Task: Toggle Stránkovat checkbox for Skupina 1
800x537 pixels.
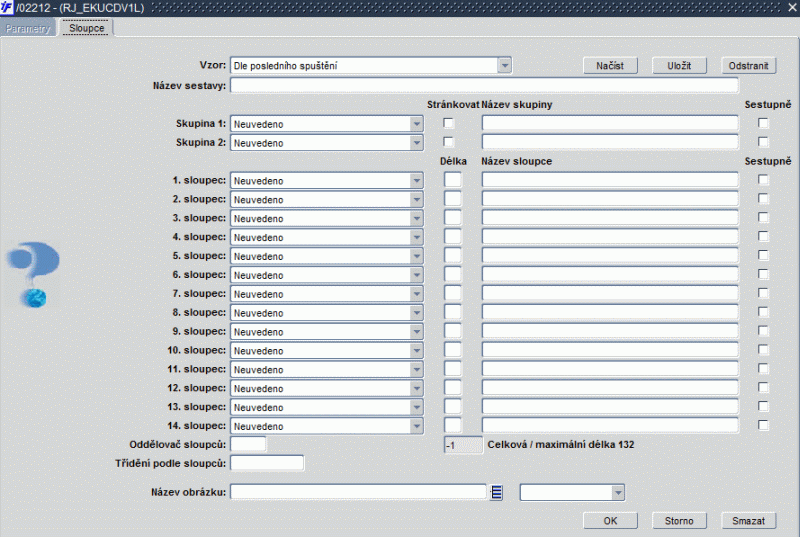Action: pyautogui.click(x=448, y=123)
